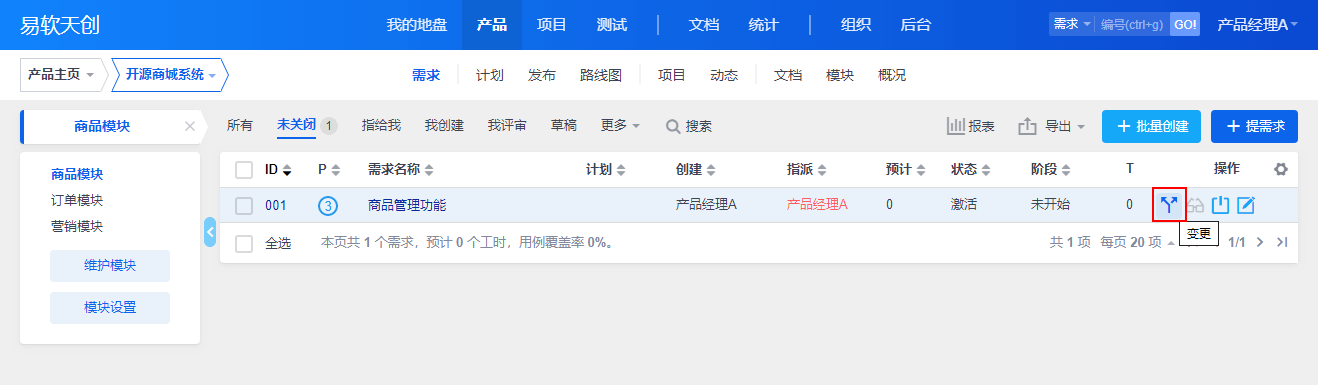Toggle the 全选 checkbox at the table footer
This screenshot has width=1318, height=385.
pos(244,243)
